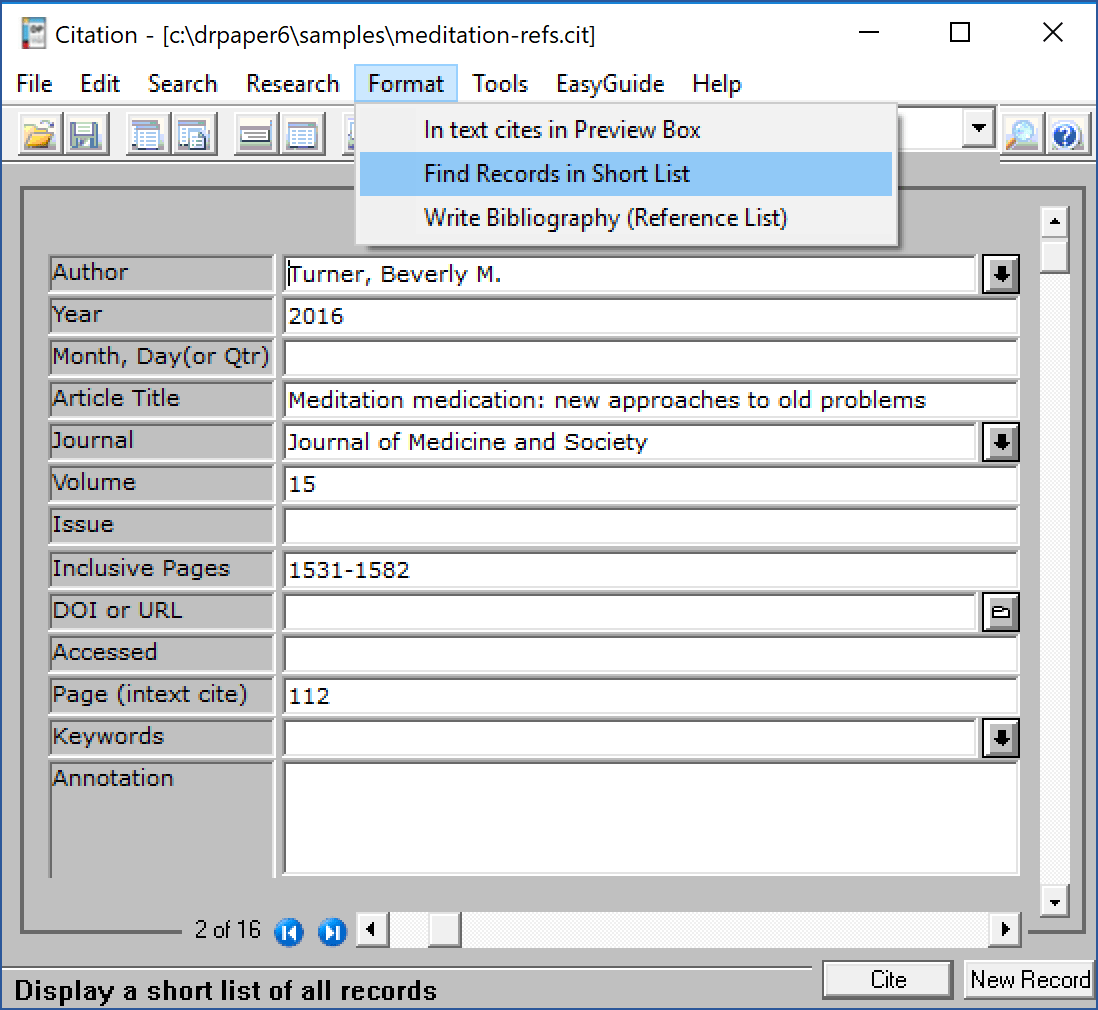This screenshot has height=1010, width=1098.
Task: Go to the previous record with blue arrow
Action: (x=289, y=932)
